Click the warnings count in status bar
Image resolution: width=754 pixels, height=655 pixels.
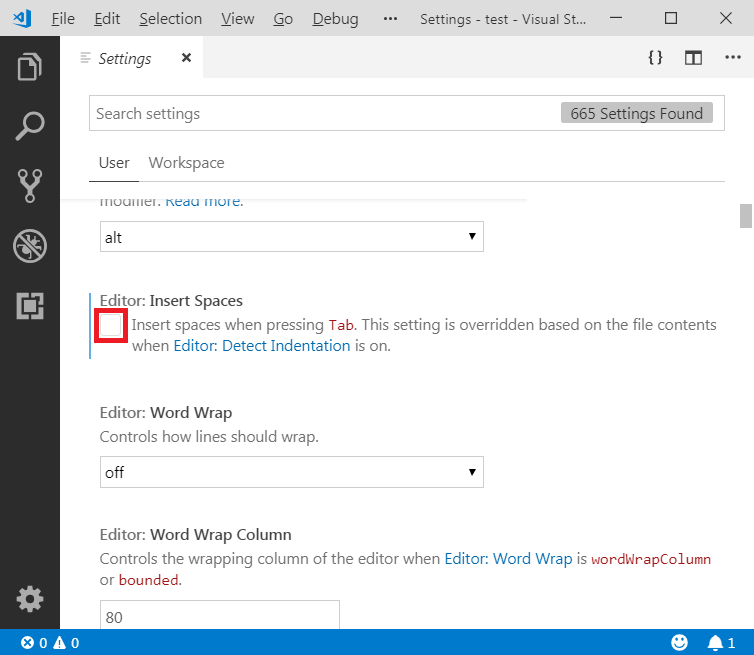point(66,643)
